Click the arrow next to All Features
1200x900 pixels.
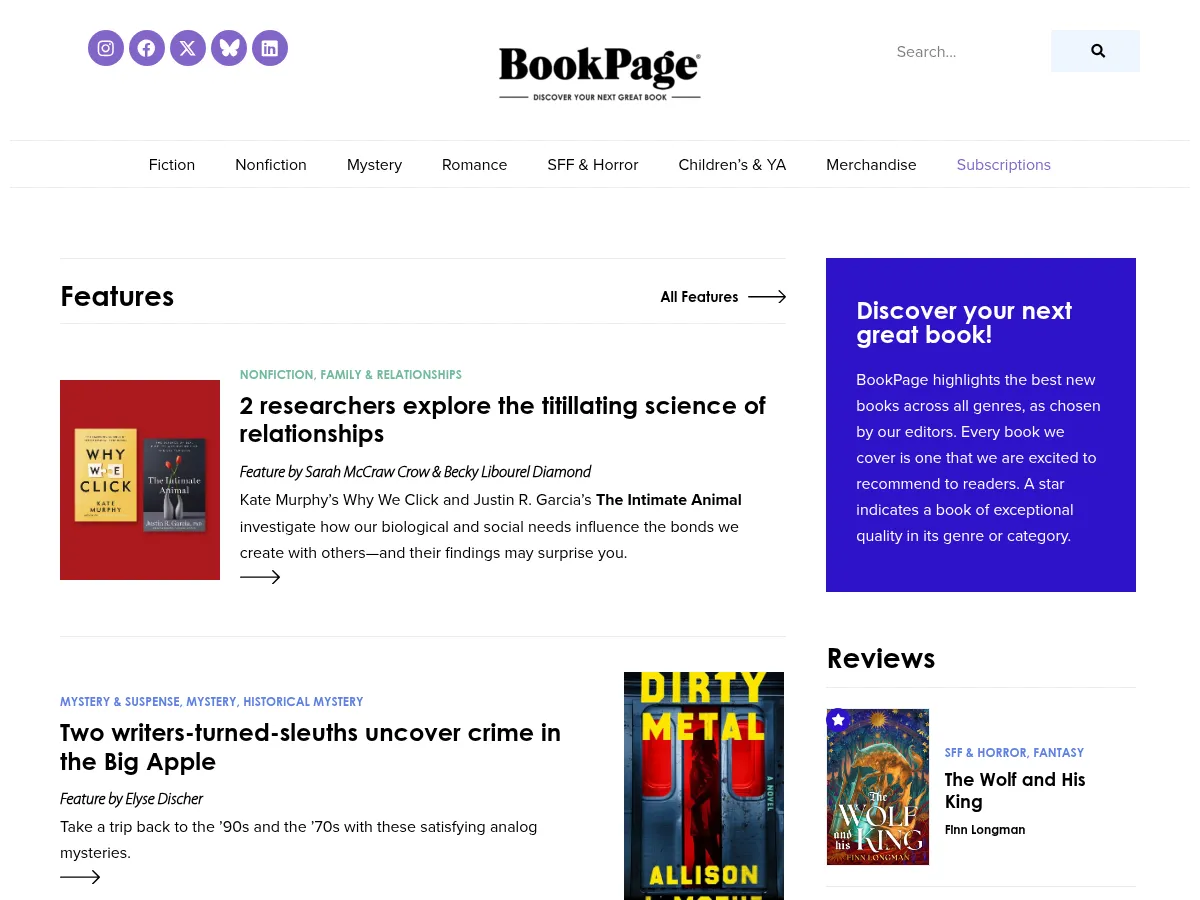[x=766, y=296]
